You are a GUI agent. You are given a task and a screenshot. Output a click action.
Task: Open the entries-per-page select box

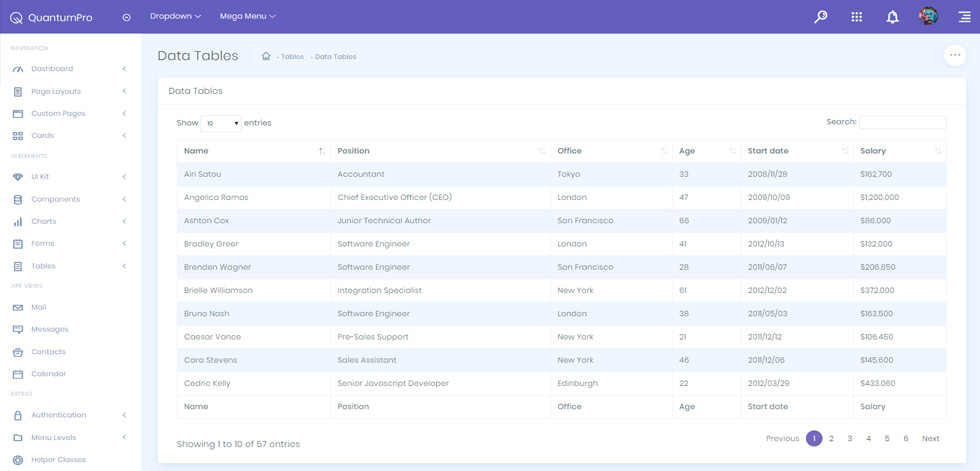point(221,123)
